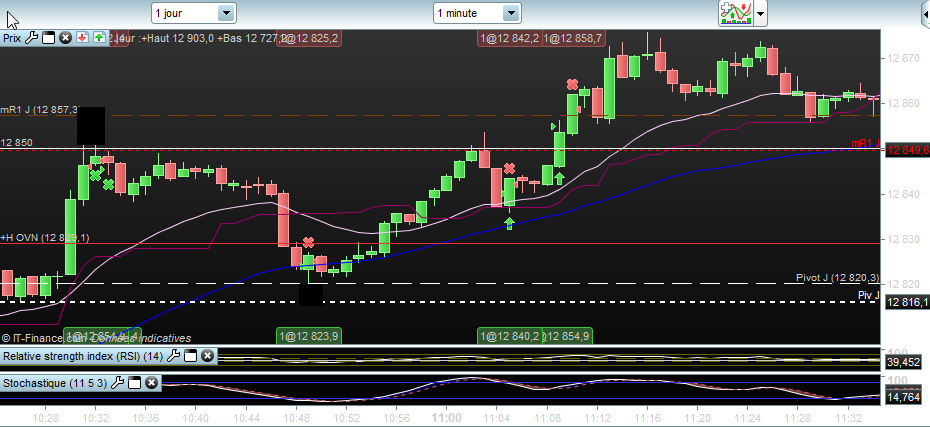The image size is (930, 427).
Task: Click the 12 830 price axis label
Action: point(903,239)
